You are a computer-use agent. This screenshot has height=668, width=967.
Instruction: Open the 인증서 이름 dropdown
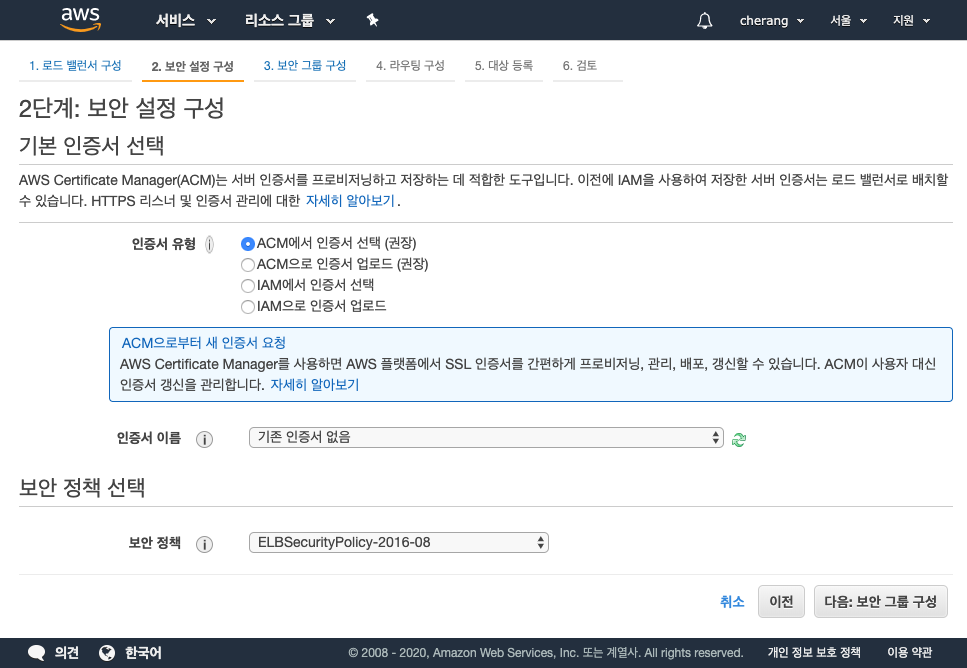[486, 437]
